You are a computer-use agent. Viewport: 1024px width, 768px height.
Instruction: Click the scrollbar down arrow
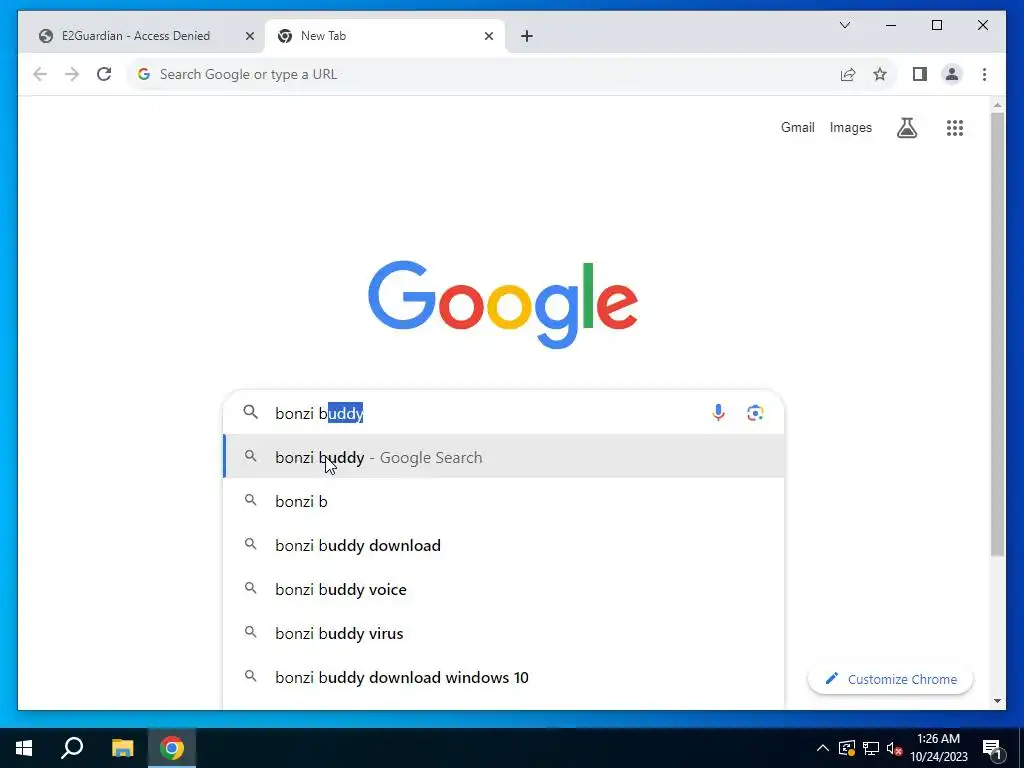click(x=997, y=701)
